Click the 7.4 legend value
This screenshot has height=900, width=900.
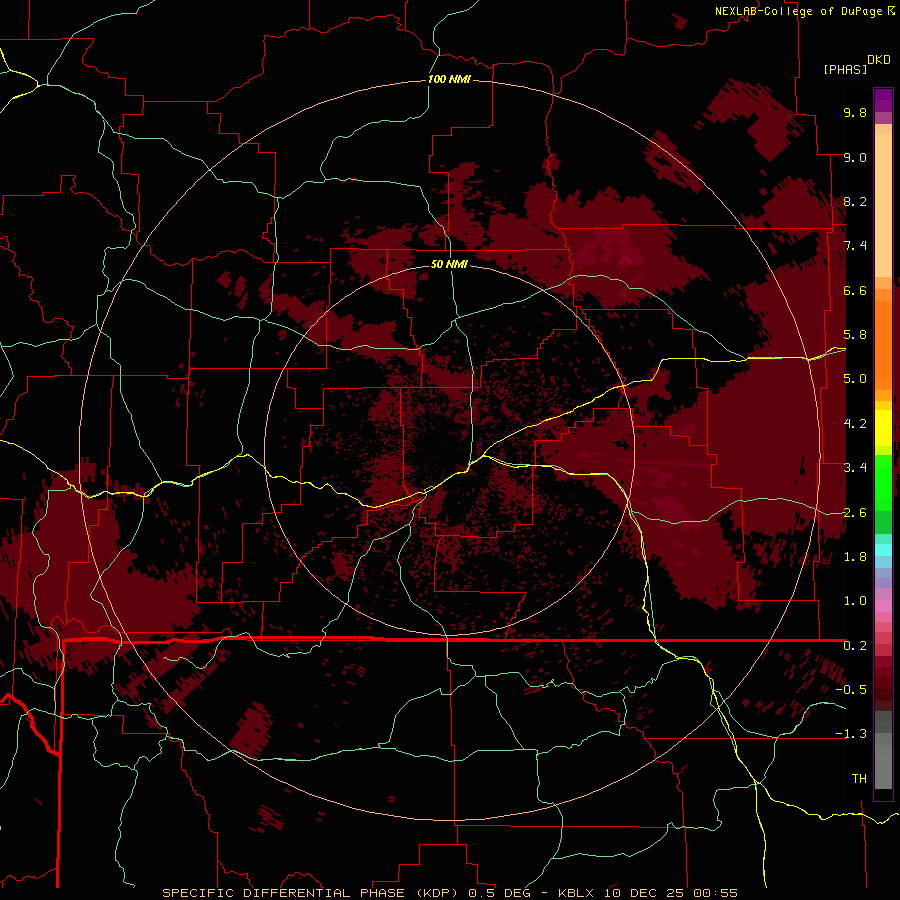(855, 246)
